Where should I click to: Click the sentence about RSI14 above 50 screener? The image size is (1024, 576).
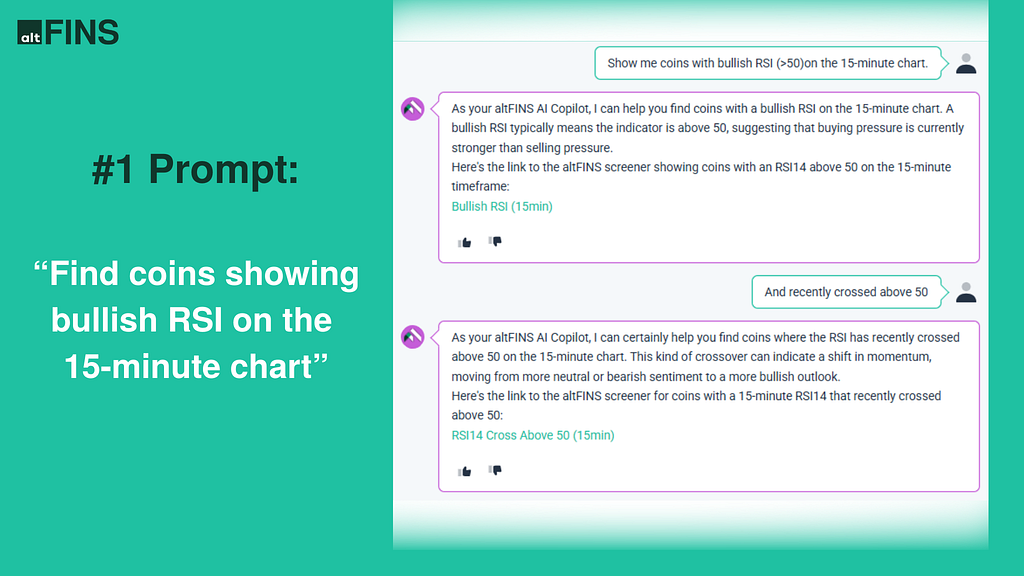(x=701, y=176)
